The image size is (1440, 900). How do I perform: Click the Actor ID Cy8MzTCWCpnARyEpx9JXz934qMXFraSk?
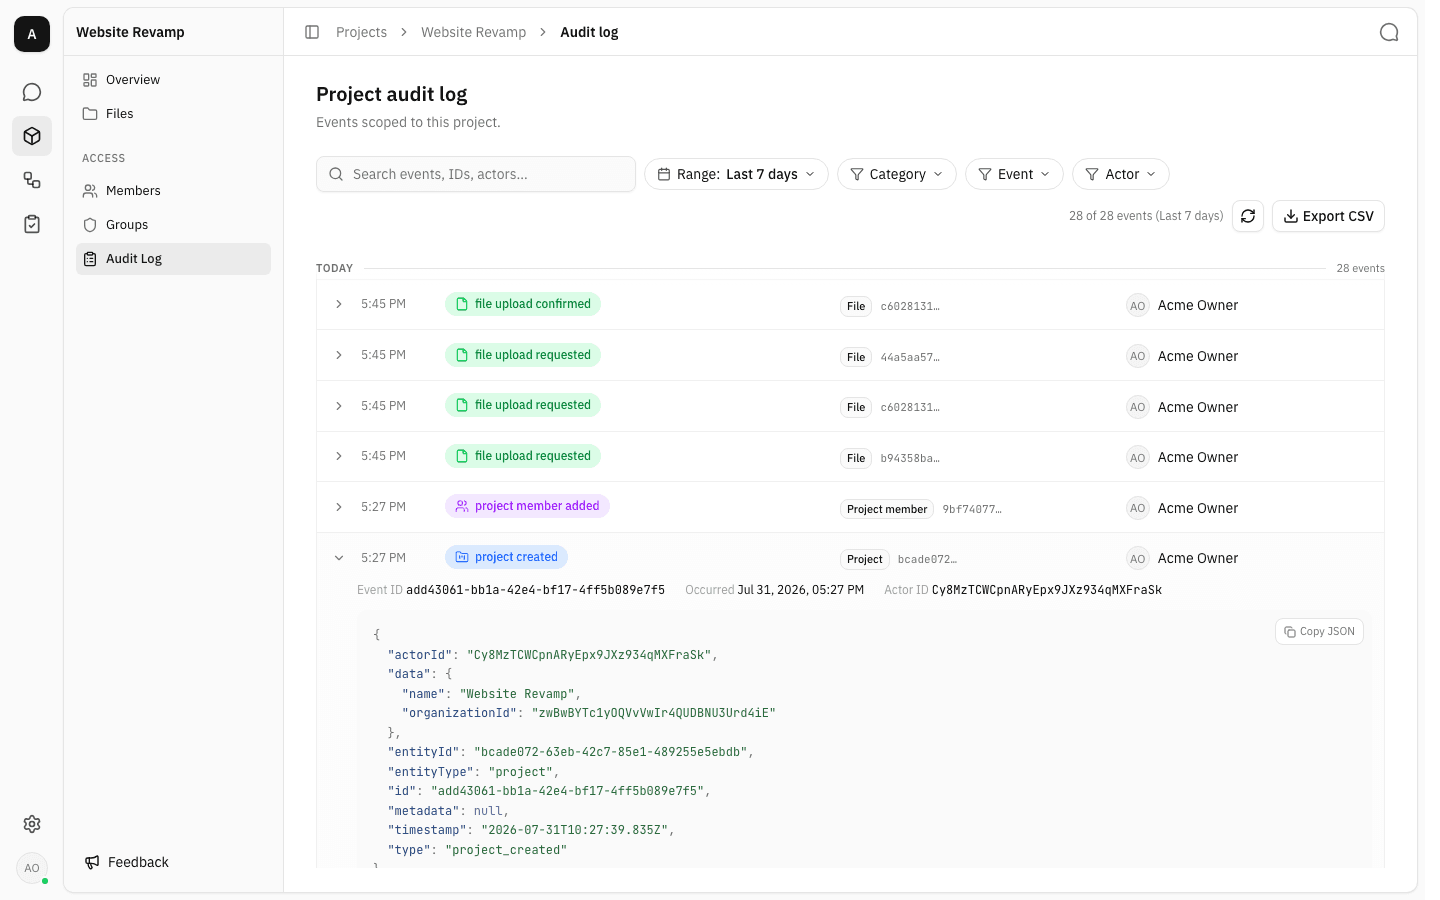1047,590
